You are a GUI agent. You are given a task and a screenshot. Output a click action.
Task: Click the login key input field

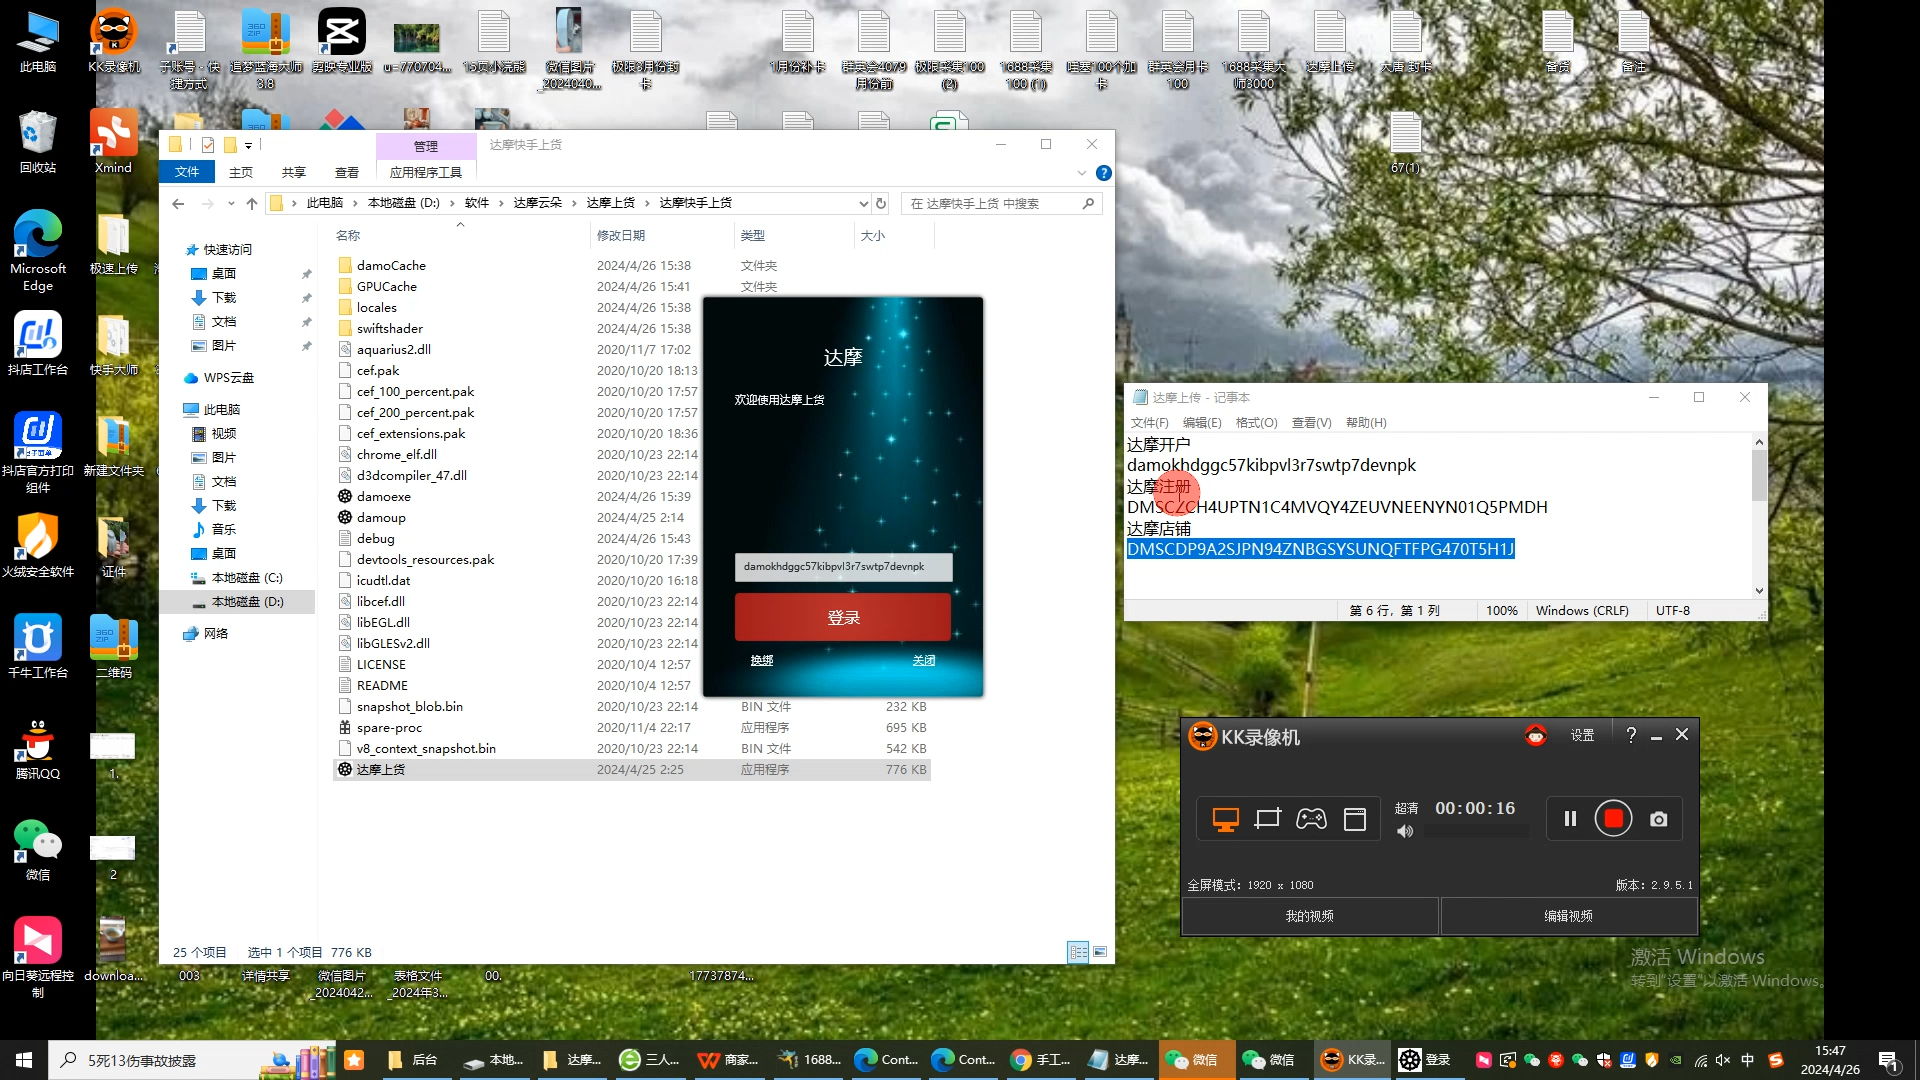coord(842,566)
